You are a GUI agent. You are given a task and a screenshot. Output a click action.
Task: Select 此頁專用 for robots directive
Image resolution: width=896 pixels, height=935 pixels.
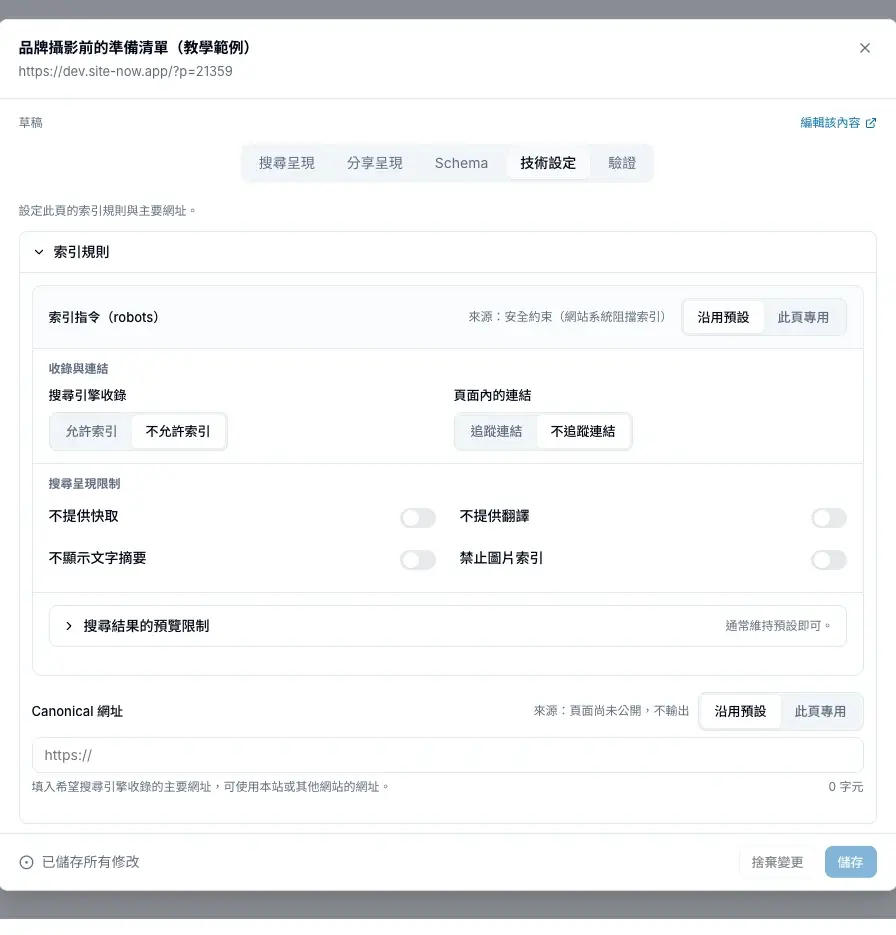point(803,317)
